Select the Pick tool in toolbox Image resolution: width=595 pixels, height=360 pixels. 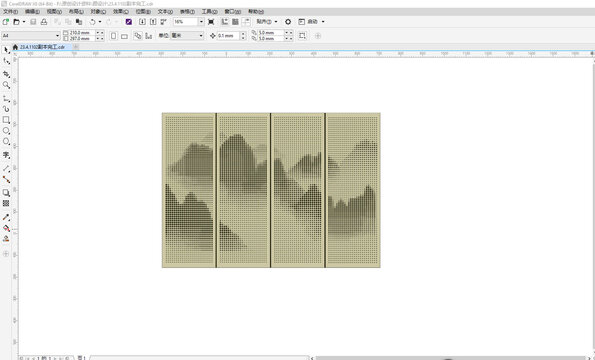pyautogui.click(x=6, y=50)
